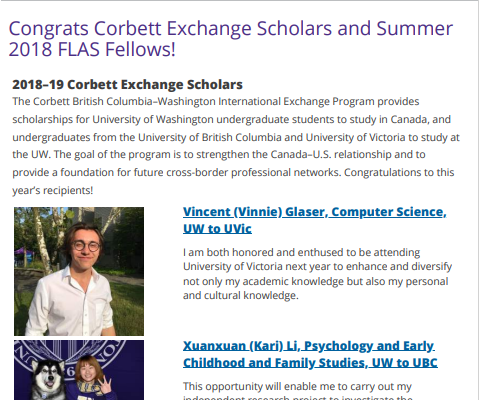
Task: Select Vincent Glaser's portrait photo
Action: click(79, 271)
